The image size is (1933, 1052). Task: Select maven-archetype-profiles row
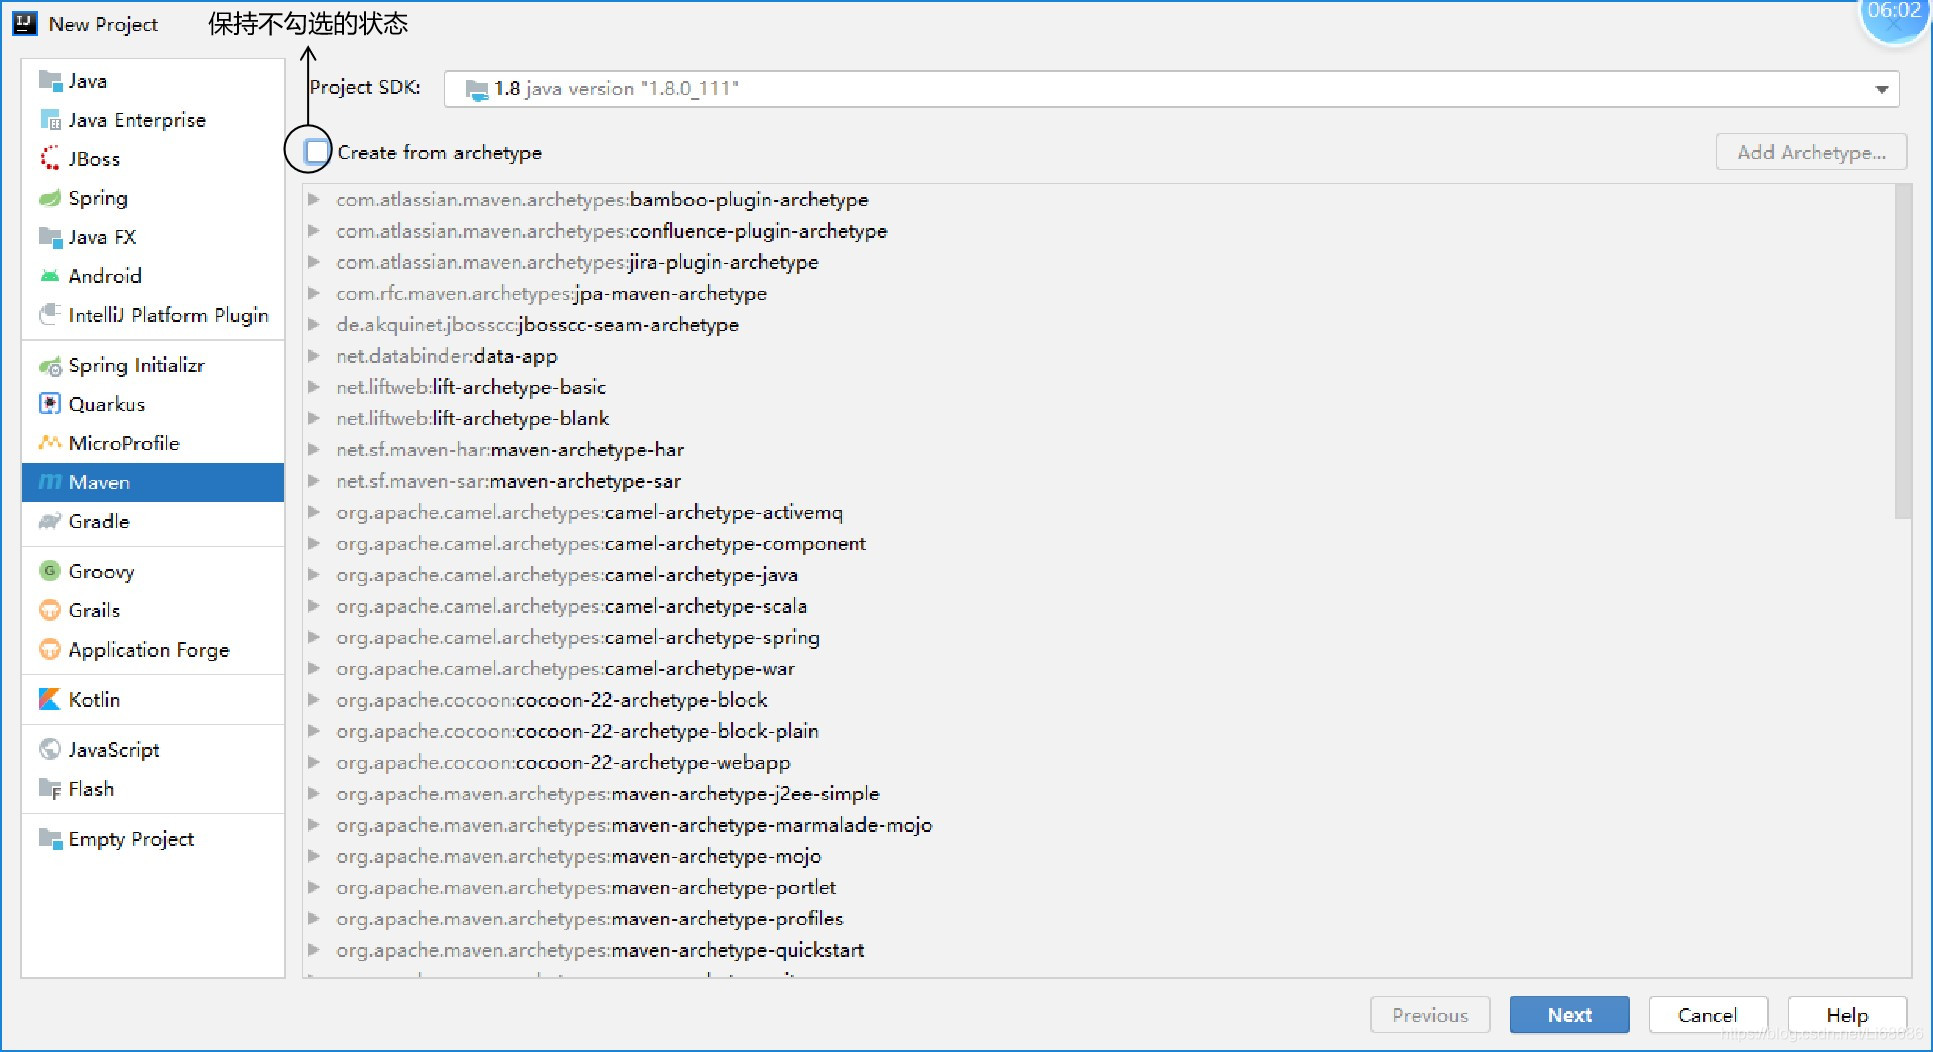tap(1099, 919)
